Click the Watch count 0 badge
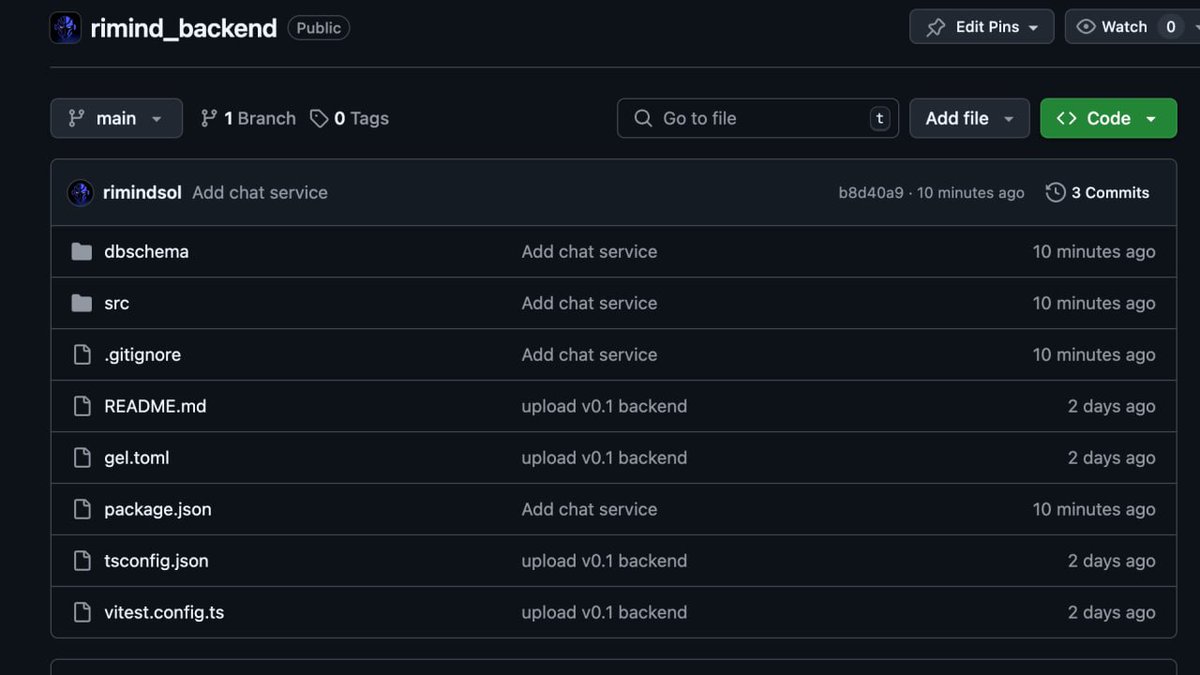 (1171, 27)
